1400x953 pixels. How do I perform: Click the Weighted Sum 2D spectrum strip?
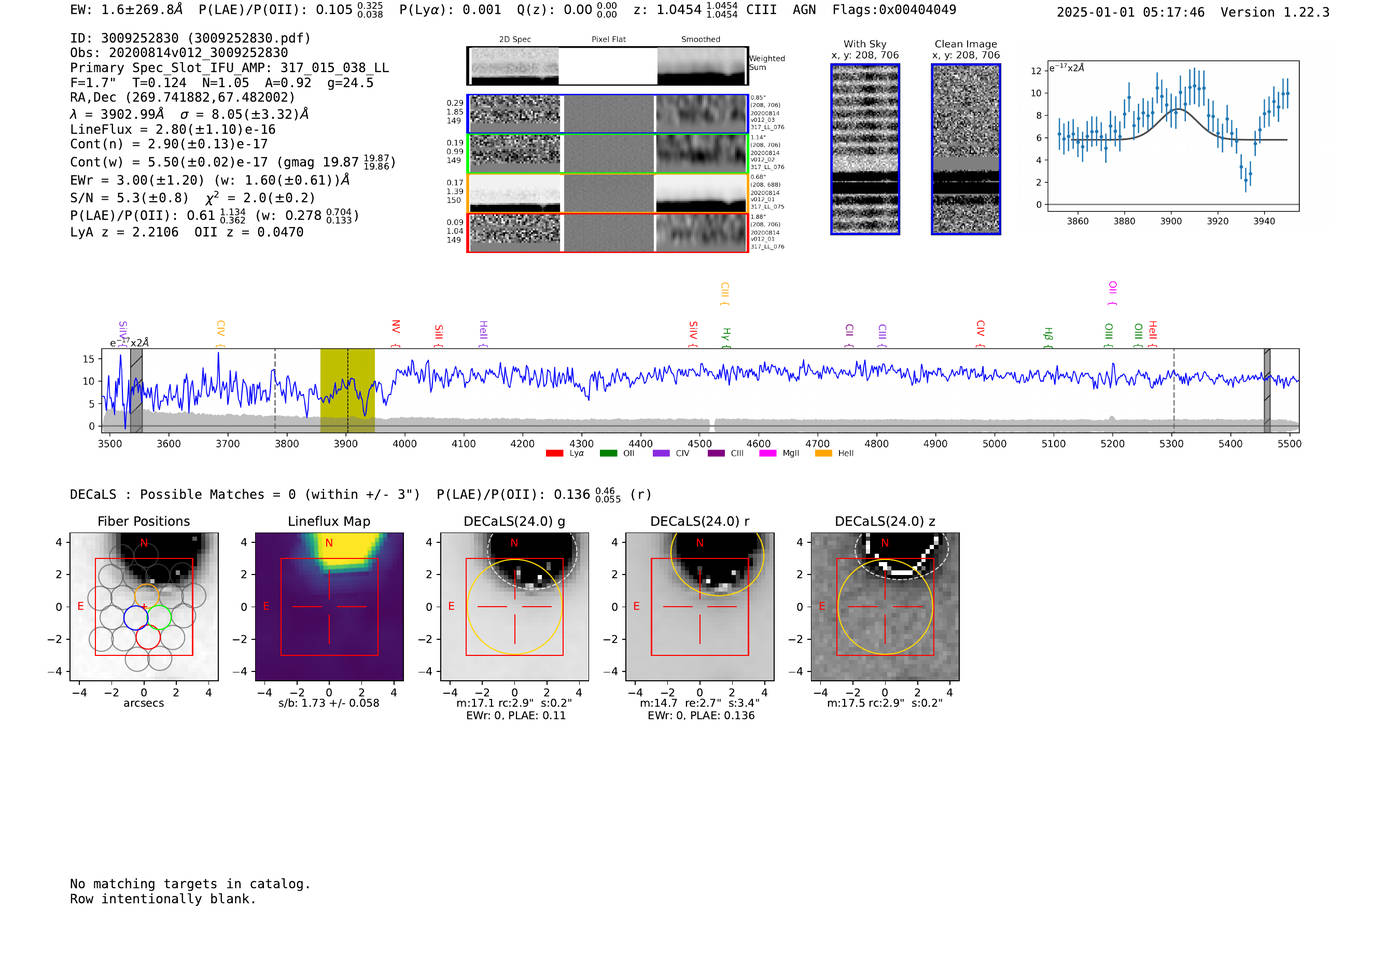tap(608, 66)
